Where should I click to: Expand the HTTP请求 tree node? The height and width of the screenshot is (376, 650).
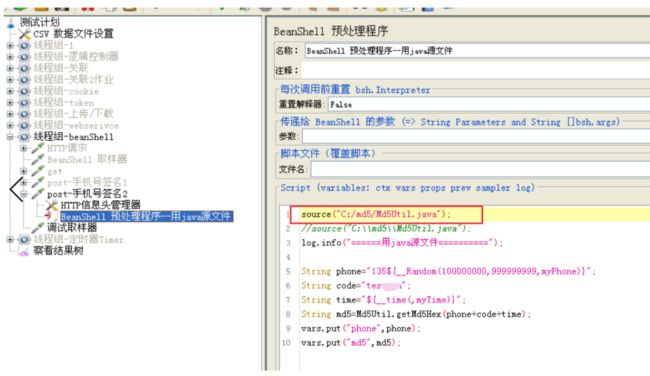coord(24,148)
